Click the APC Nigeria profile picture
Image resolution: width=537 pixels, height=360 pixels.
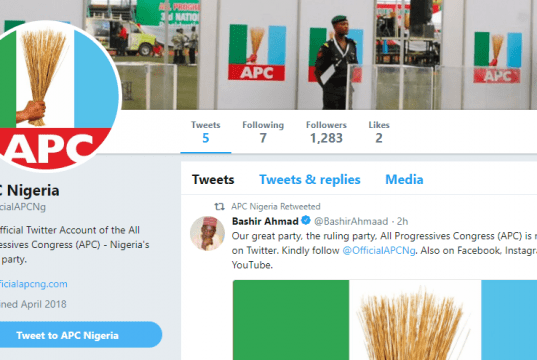coord(55,96)
